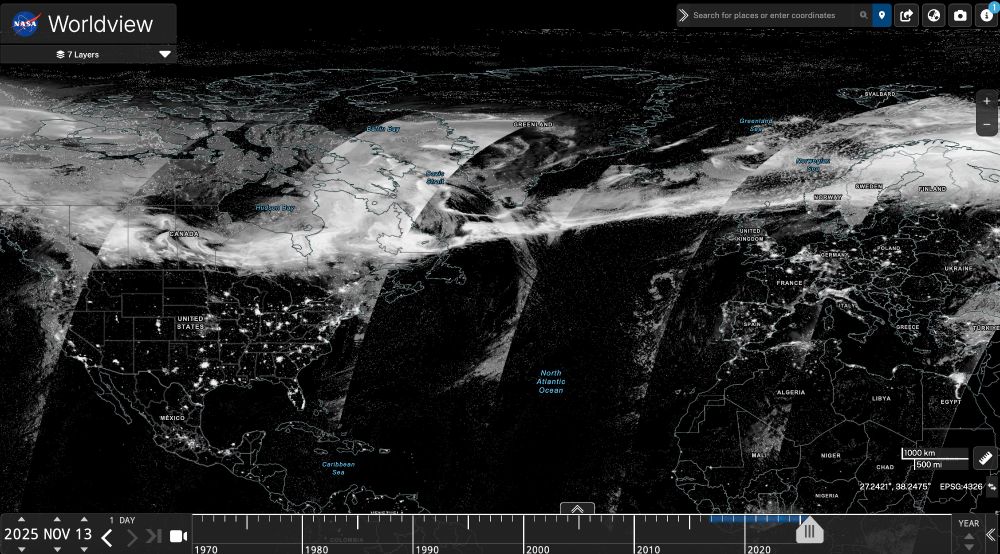Zoom out the map with minus button
Viewport: 1000px width, 554px height.
click(987, 124)
